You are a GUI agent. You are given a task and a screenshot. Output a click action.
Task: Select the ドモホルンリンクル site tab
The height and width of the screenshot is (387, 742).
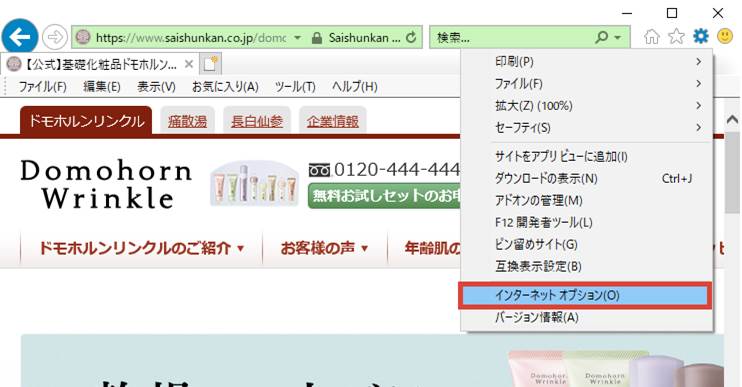pos(86,121)
